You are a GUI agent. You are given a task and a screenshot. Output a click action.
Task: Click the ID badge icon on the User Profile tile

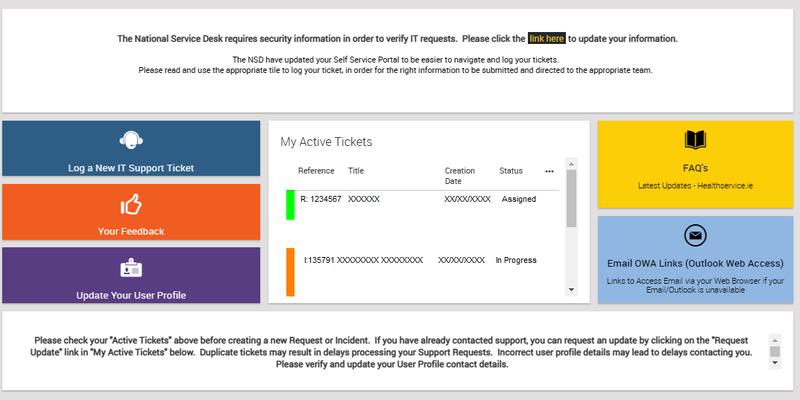131,268
